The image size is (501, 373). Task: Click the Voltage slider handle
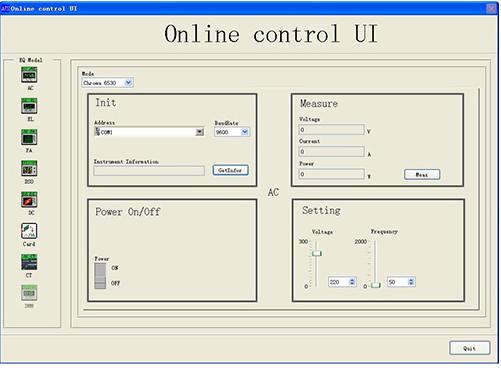click(317, 253)
